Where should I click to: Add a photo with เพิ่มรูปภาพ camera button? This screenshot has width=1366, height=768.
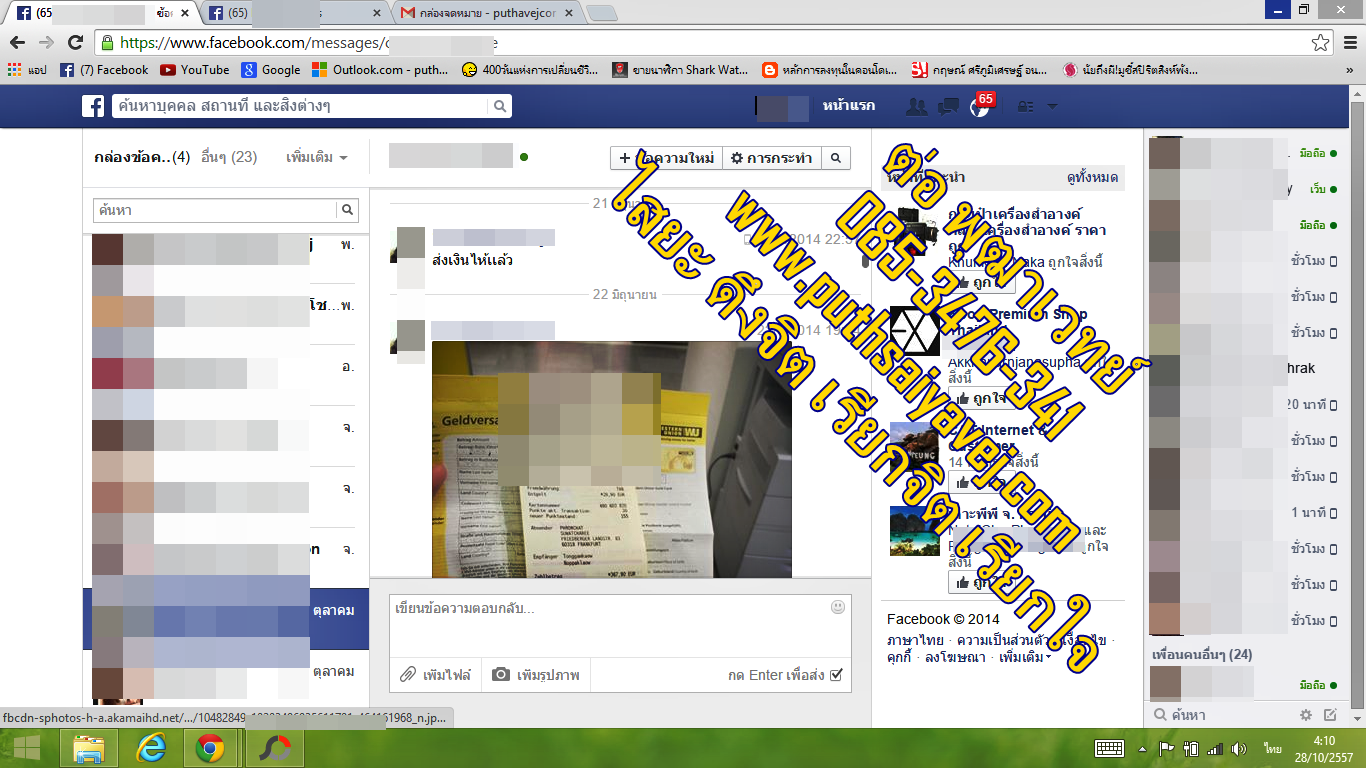tap(537, 675)
